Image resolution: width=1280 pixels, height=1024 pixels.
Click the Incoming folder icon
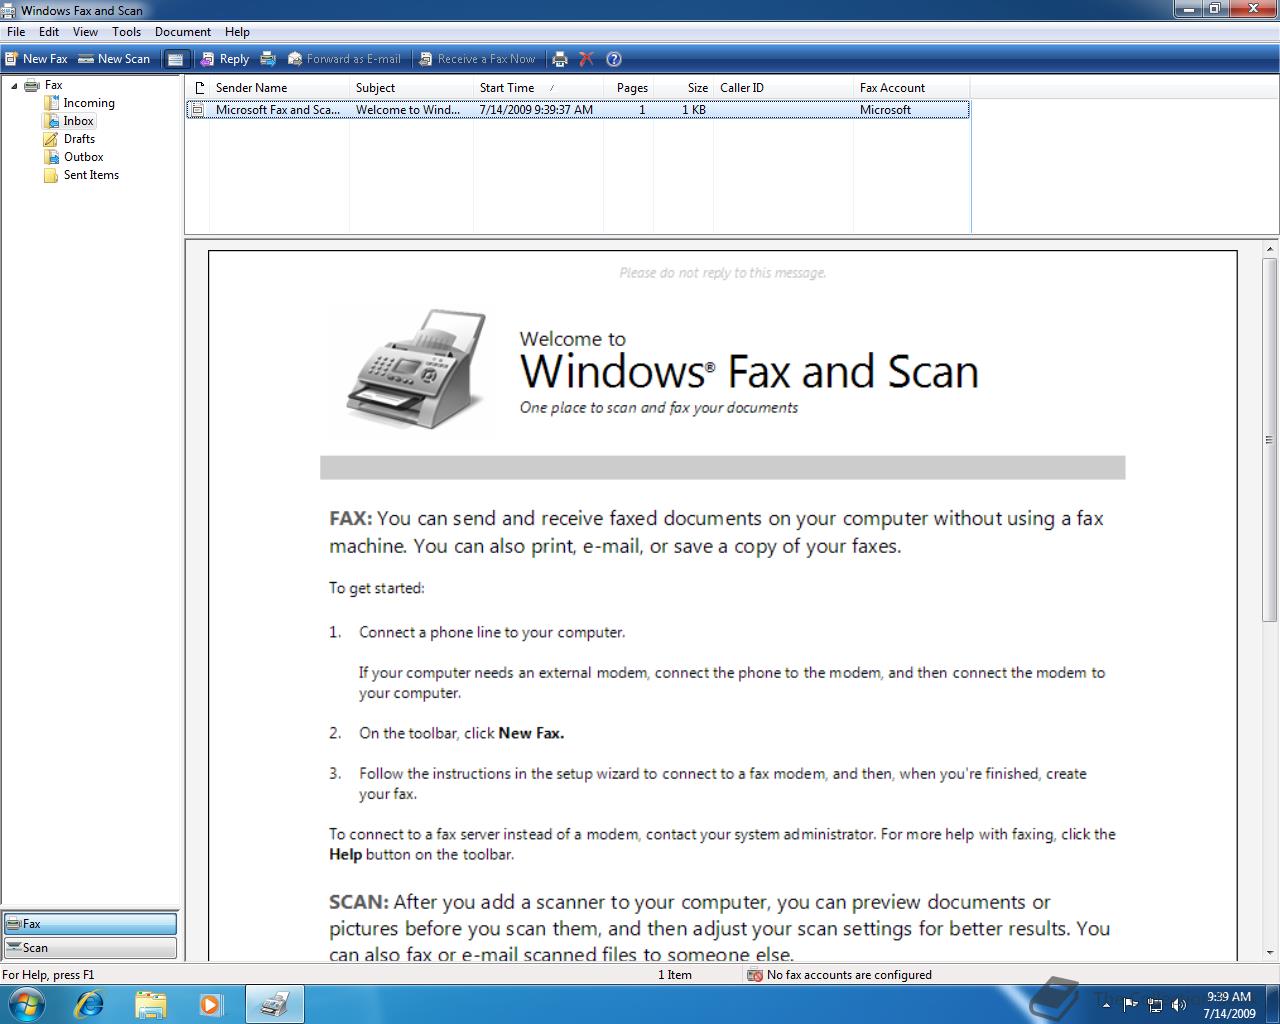point(51,103)
